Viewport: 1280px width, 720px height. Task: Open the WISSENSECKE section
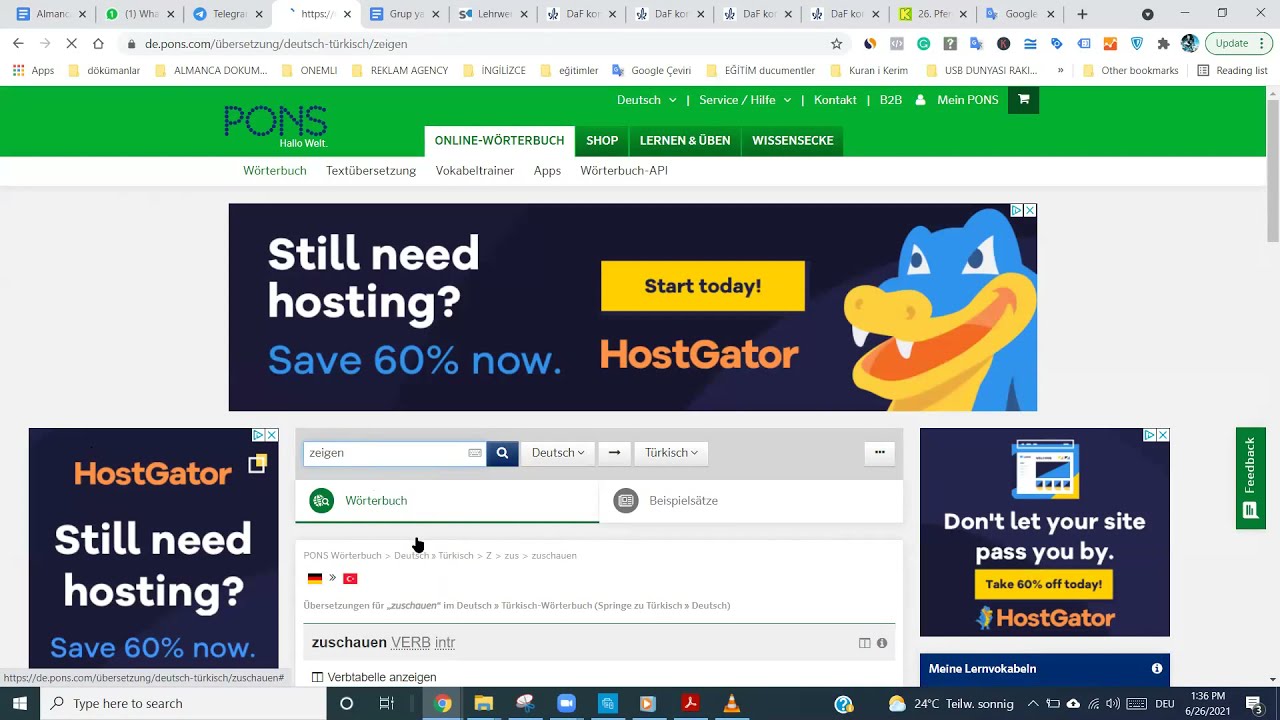click(793, 141)
